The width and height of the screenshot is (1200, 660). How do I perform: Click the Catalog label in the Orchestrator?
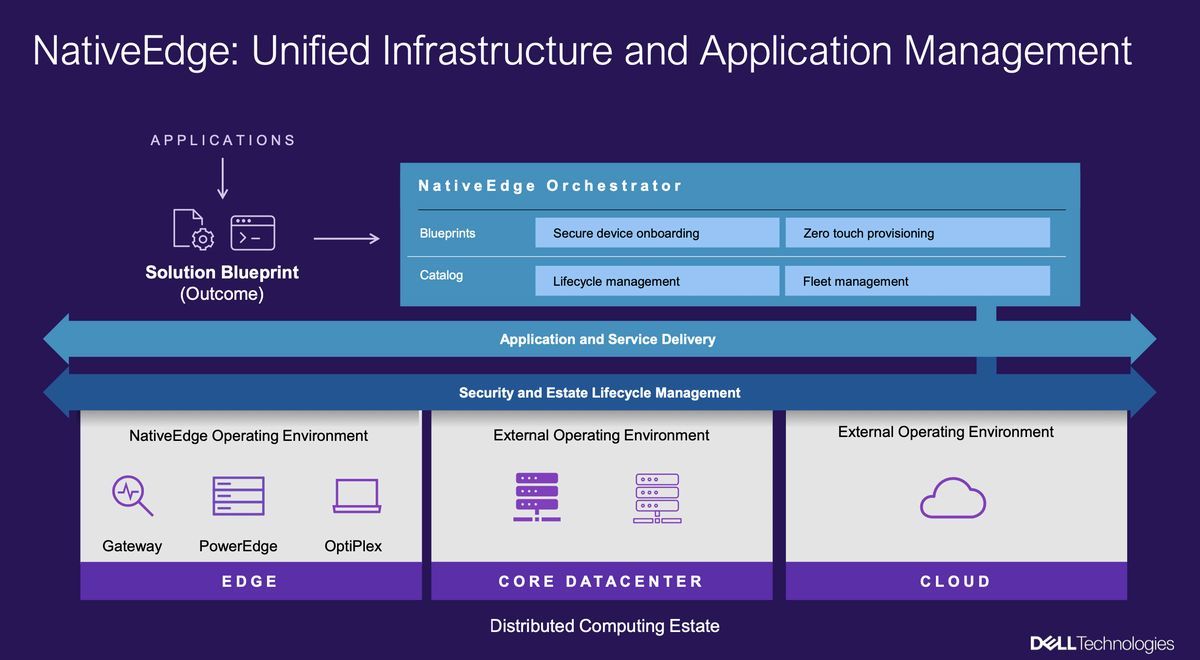pyautogui.click(x=442, y=275)
